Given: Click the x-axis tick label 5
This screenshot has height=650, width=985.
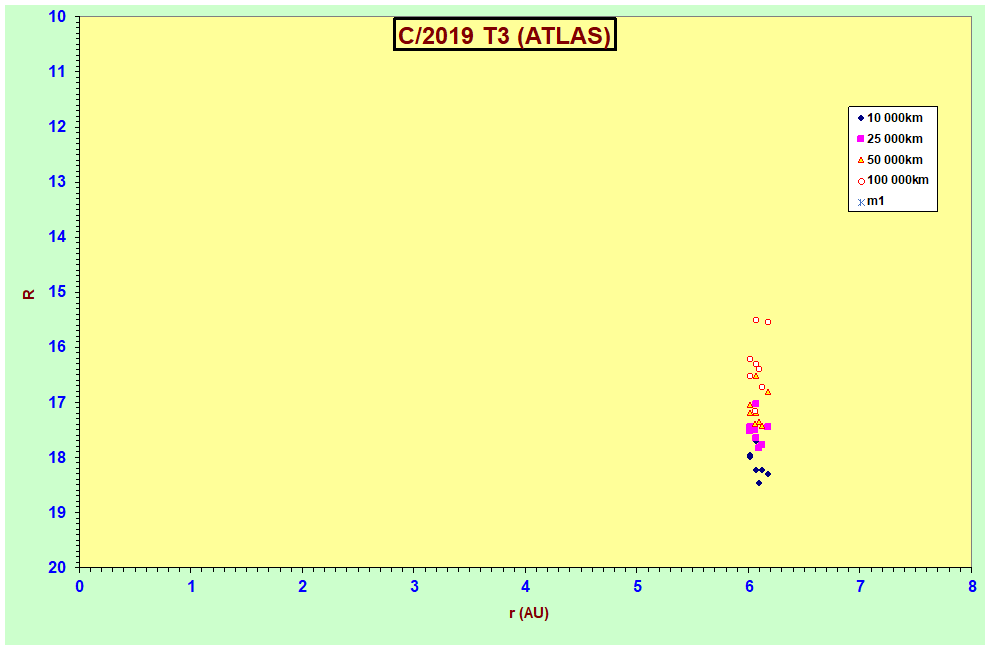Looking at the screenshot, I should (637, 587).
